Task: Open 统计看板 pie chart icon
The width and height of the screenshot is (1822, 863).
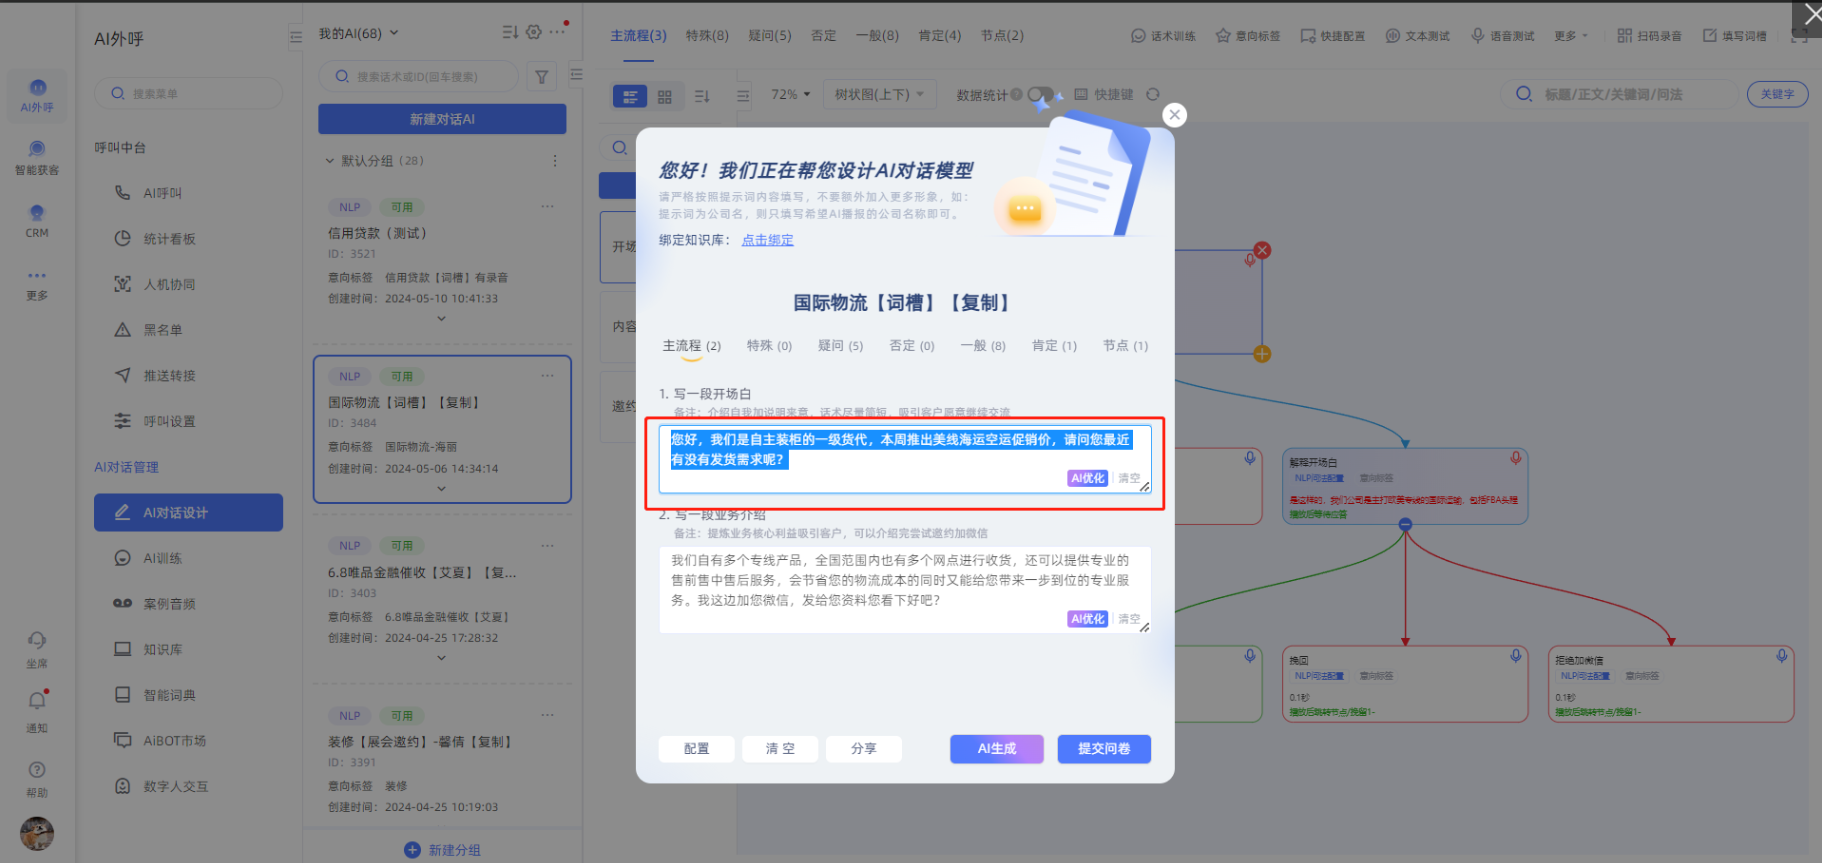Action: click(x=122, y=239)
